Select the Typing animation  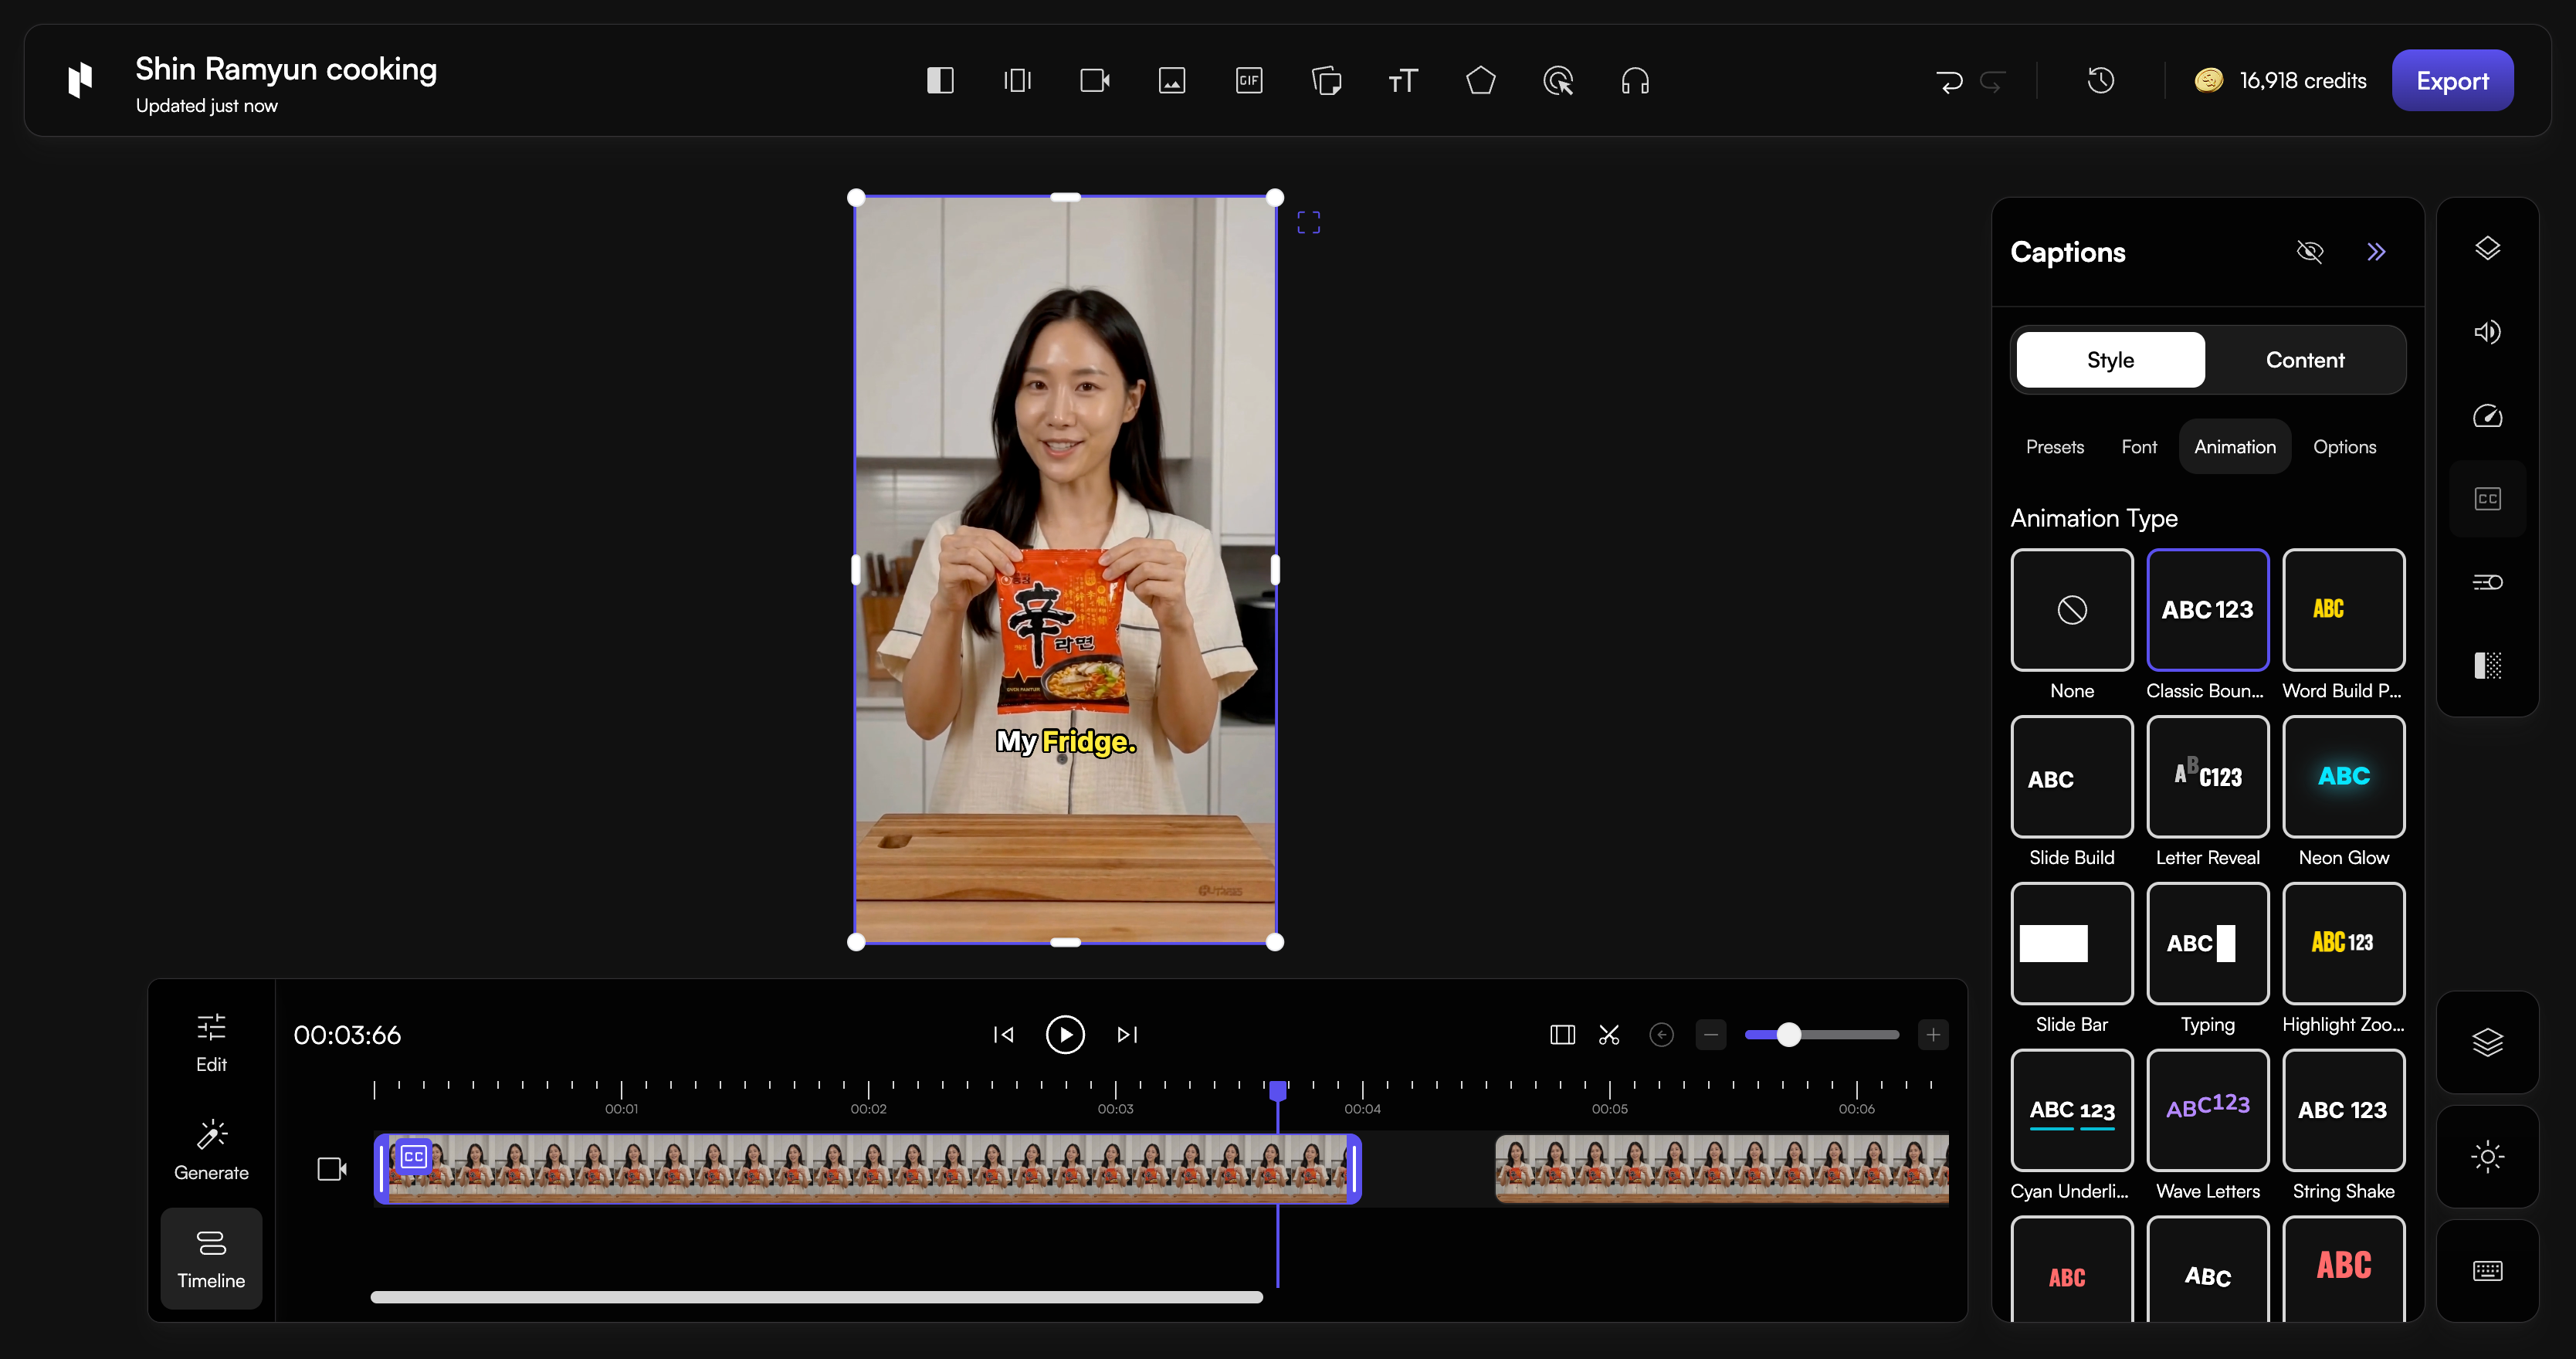2207,944
